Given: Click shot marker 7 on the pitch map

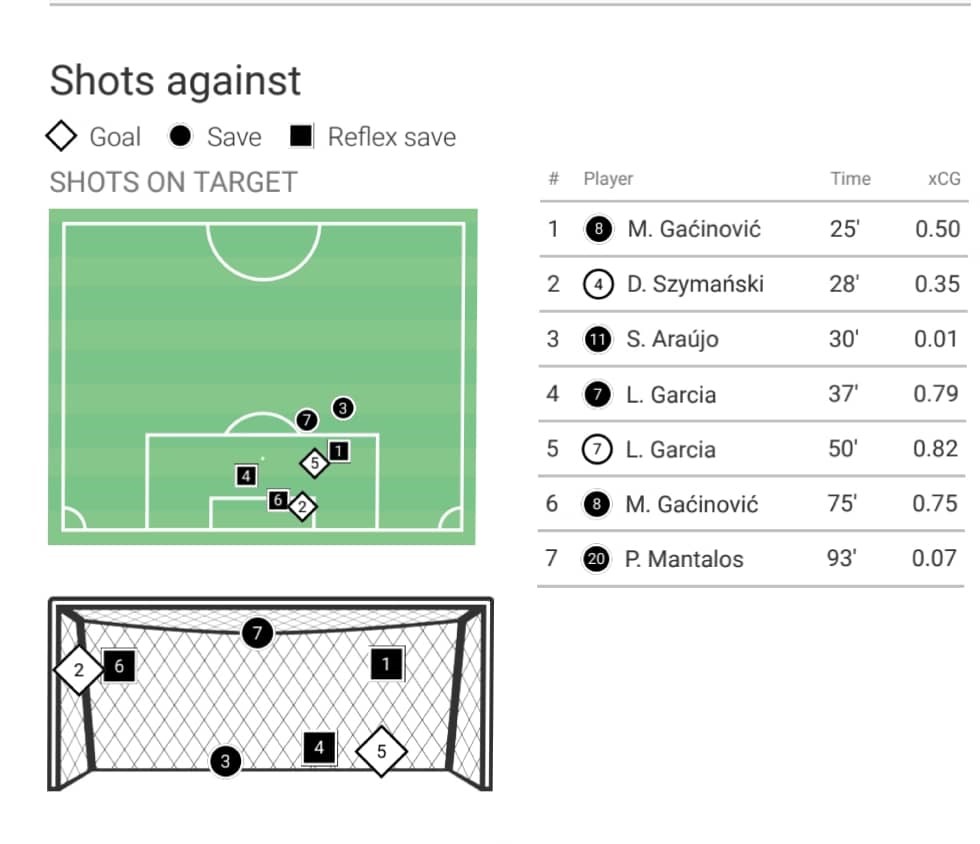Looking at the screenshot, I should (x=306, y=419).
